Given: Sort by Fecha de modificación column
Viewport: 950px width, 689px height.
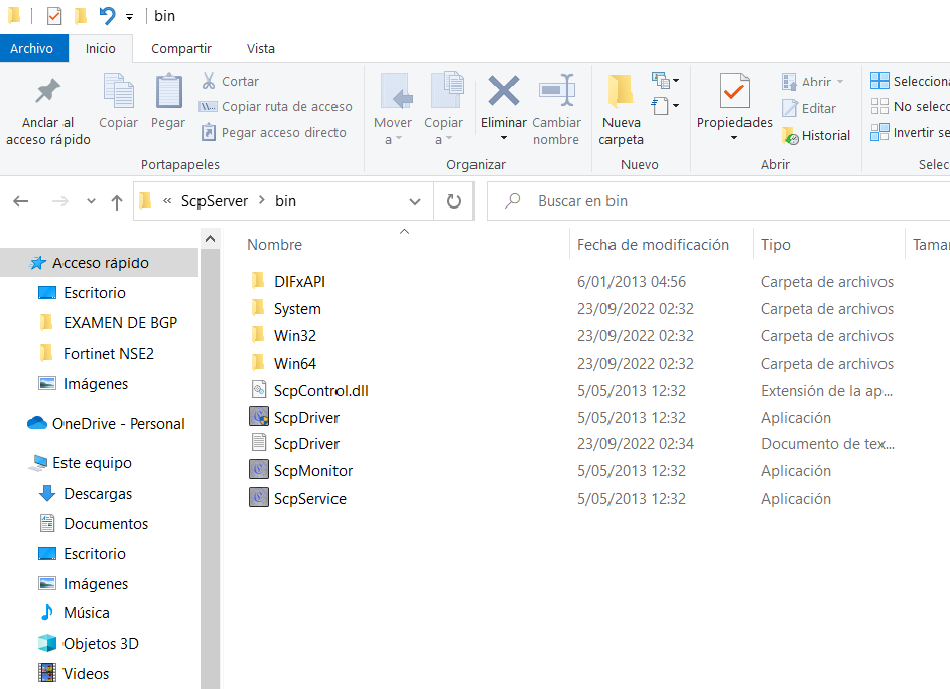Looking at the screenshot, I should (x=653, y=245).
